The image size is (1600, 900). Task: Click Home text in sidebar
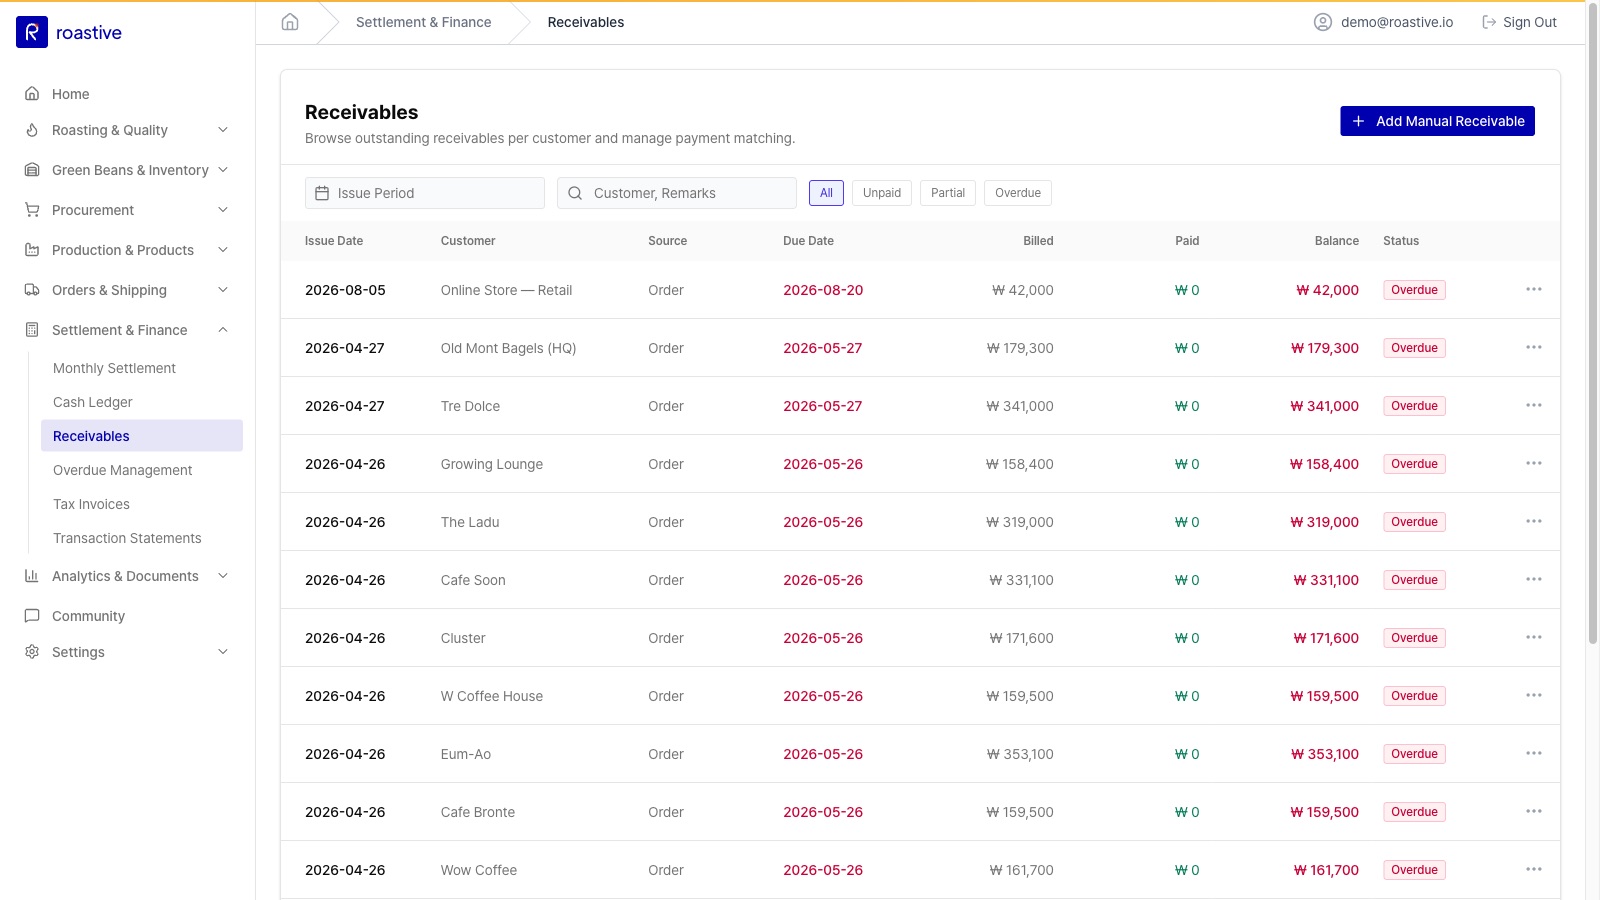[71, 94]
